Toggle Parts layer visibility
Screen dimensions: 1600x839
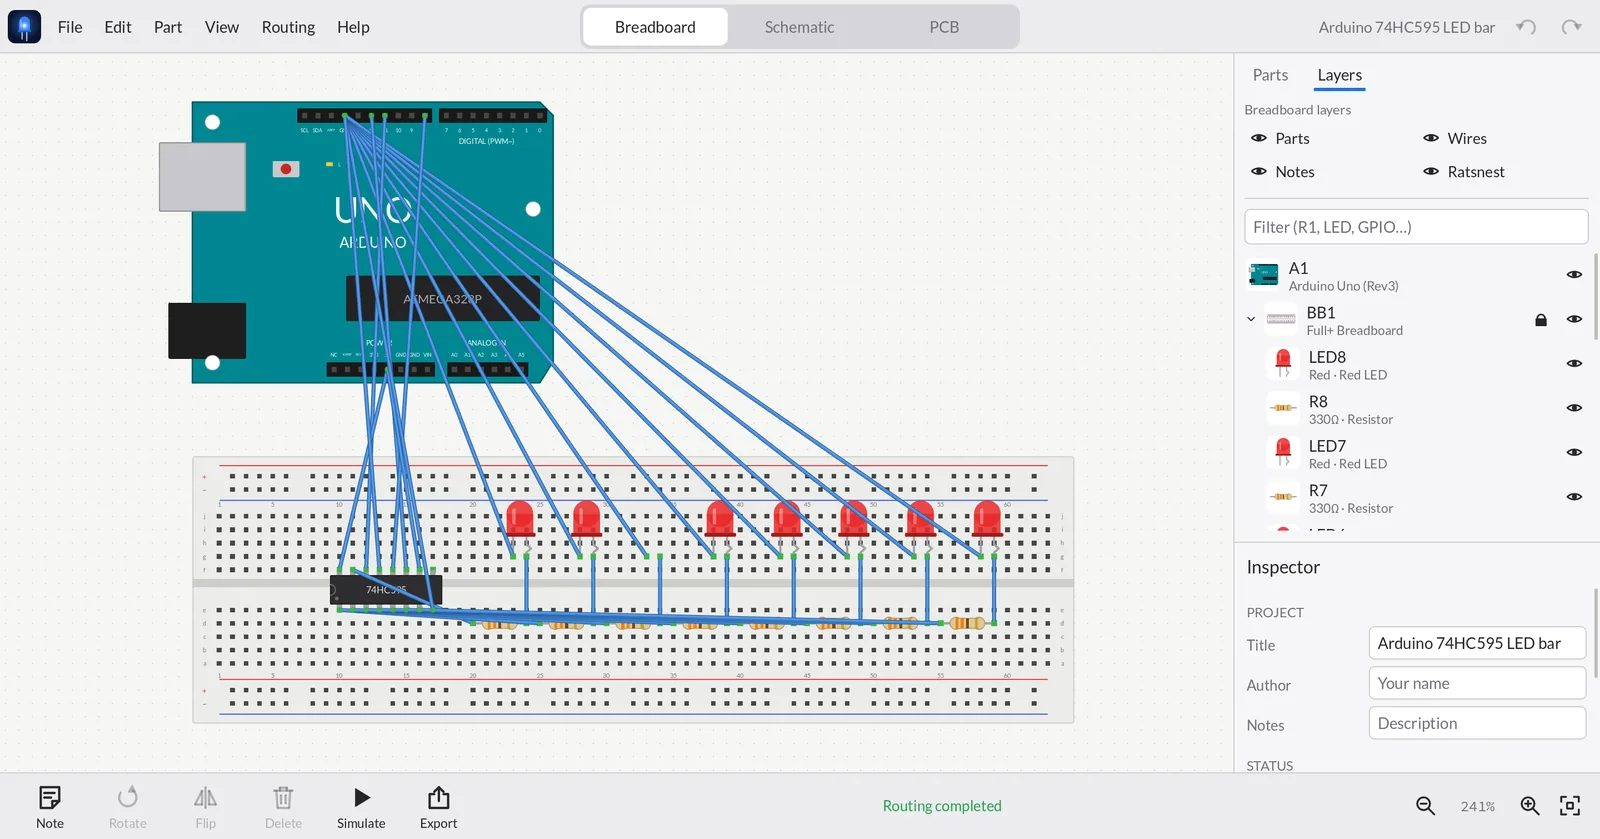1259,138
